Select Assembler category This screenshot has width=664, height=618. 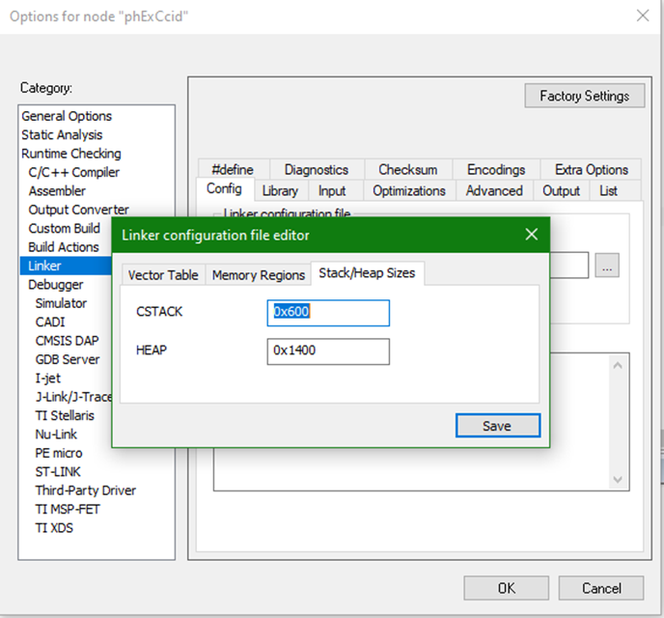(57, 191)
